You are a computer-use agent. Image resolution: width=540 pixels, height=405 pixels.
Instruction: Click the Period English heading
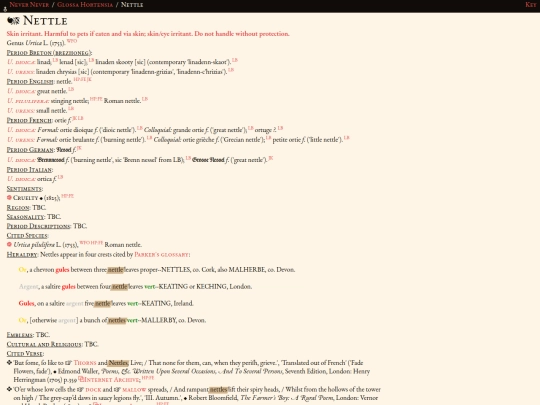tap(30, 82)
